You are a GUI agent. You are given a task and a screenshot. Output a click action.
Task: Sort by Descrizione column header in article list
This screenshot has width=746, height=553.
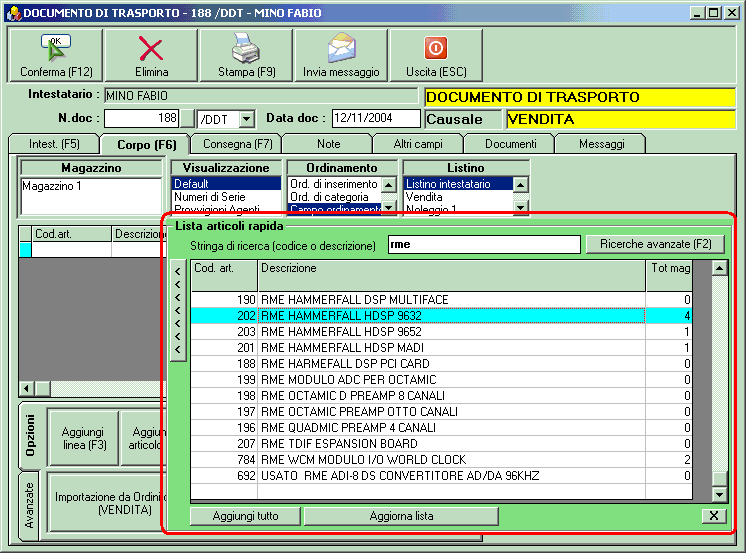tap(452, 276)
